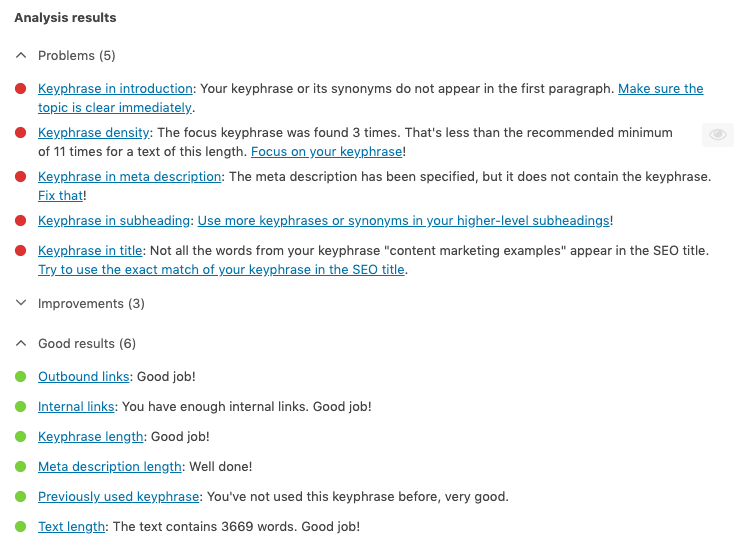Click the Meta description length link
742x552 pixels.
click(x=110, y=467)
